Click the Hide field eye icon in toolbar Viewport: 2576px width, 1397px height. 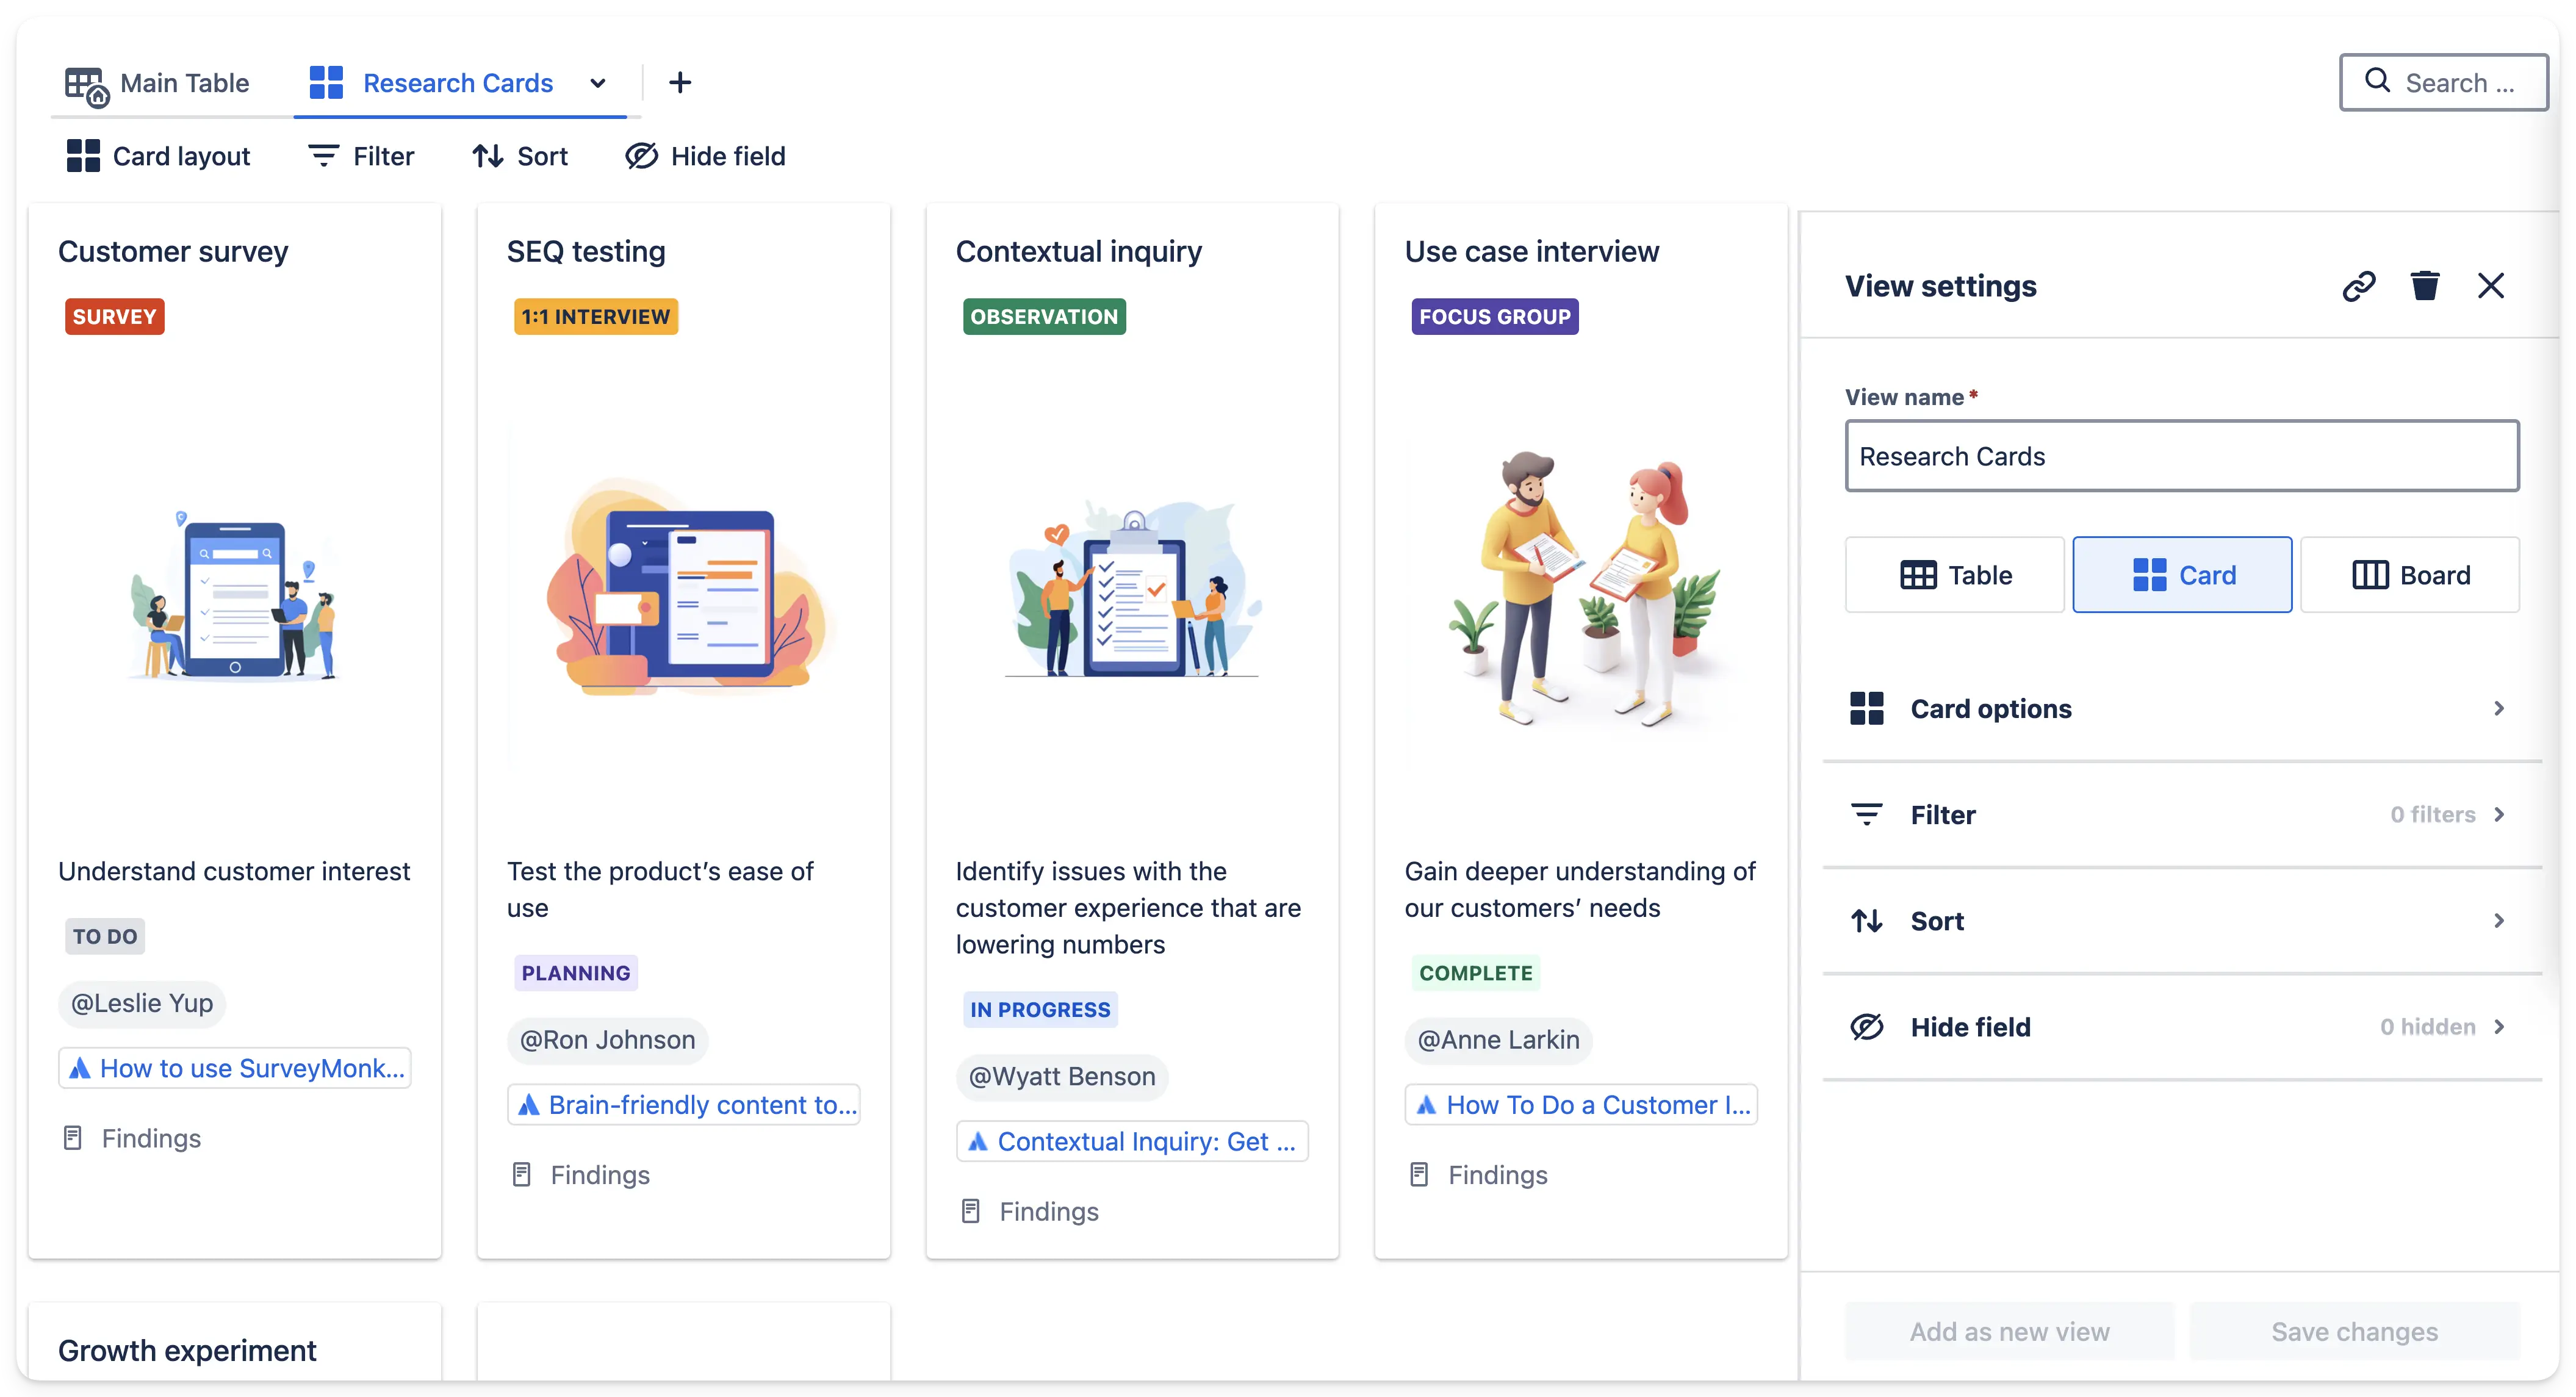(x=641, y=156)
